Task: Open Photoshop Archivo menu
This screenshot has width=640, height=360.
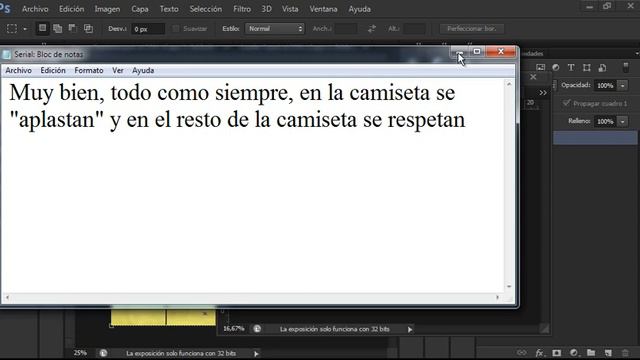Action: tap(35, 9)
